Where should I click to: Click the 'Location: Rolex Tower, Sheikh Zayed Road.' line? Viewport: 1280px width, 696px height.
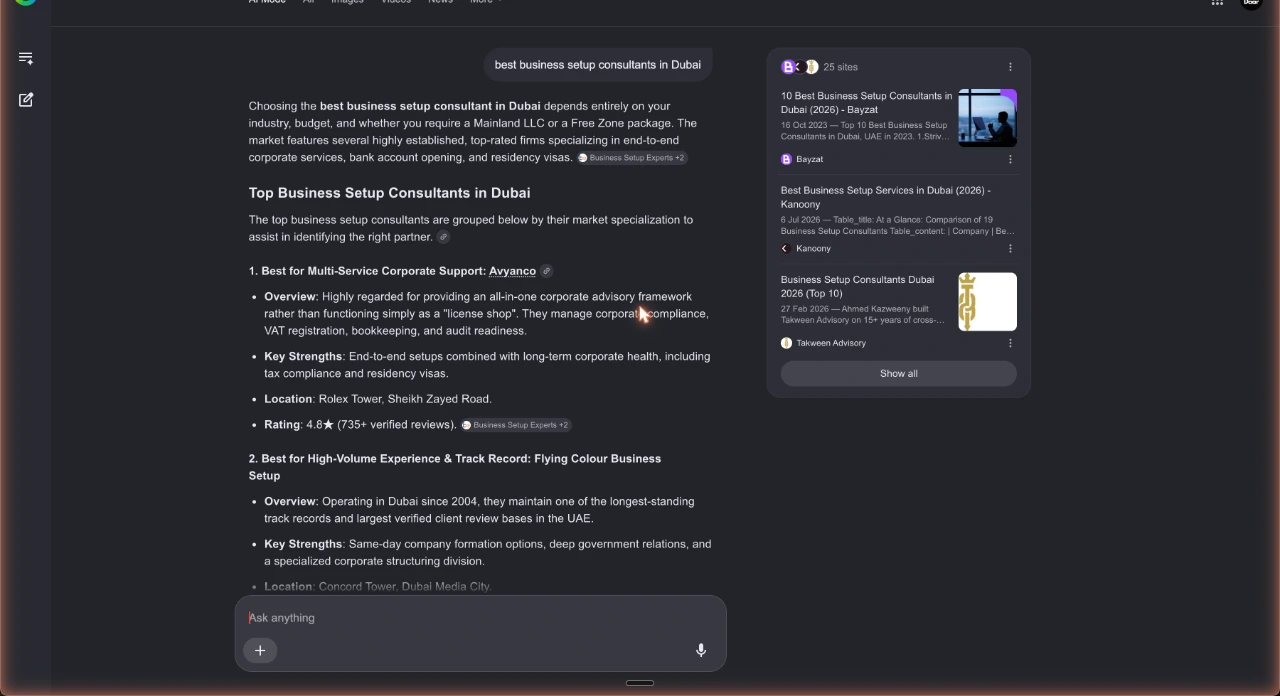(378, 399)
